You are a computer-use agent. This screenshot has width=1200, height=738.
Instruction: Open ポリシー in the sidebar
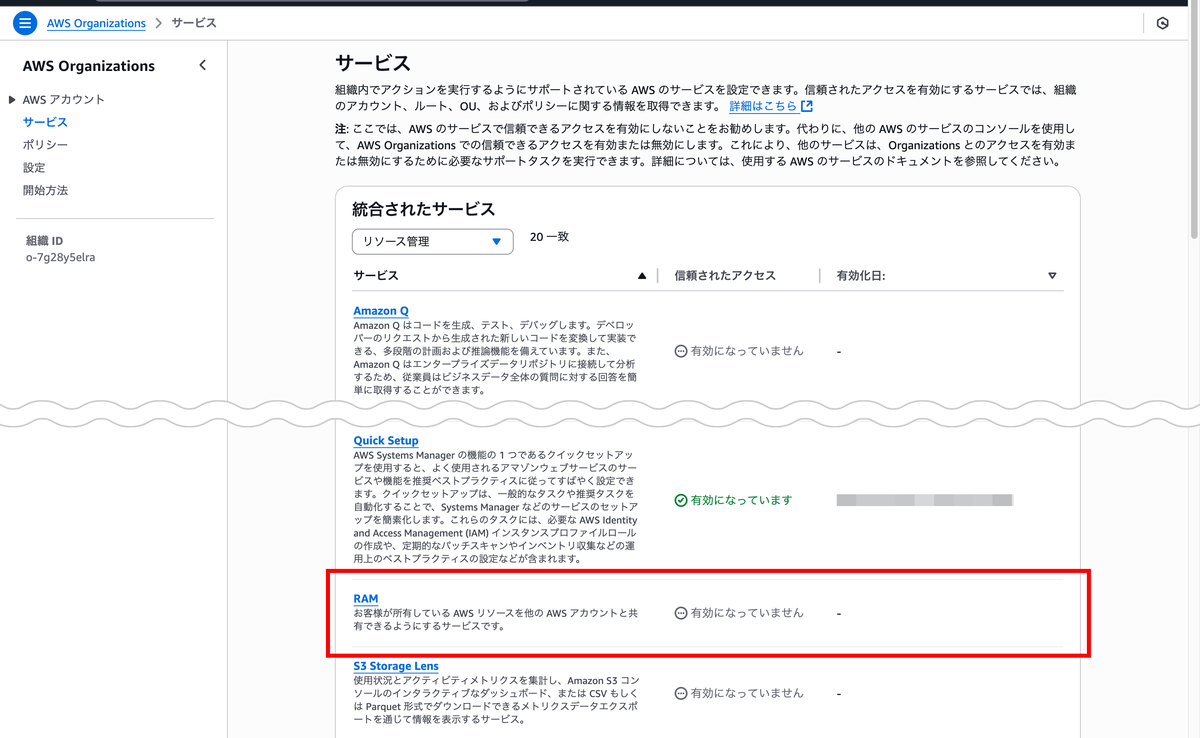tap(45, 145)
